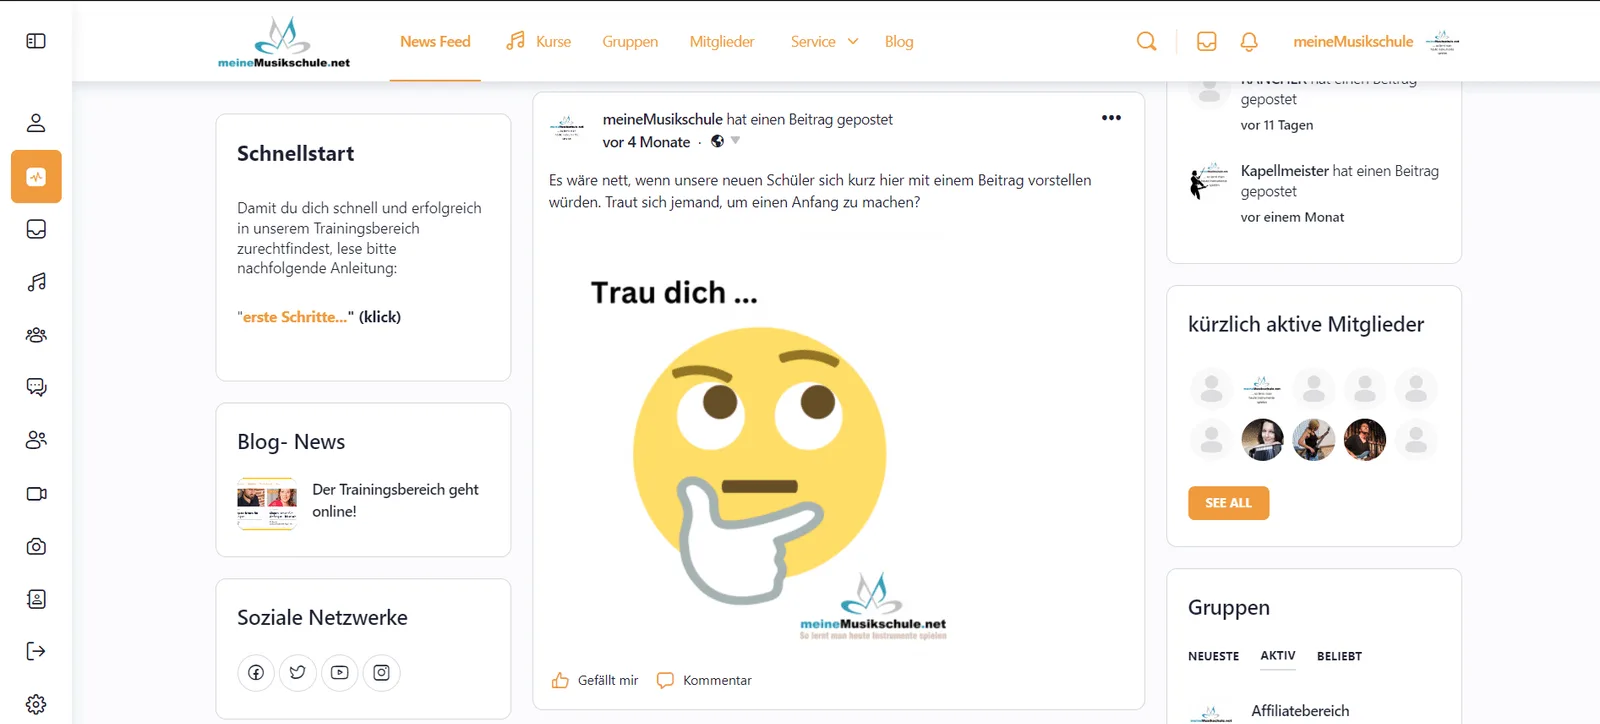The height and width of the screenshot is (724, 1600).
Task: Select the highlighted activity feed sidebar icon
Action: (36, 177)
